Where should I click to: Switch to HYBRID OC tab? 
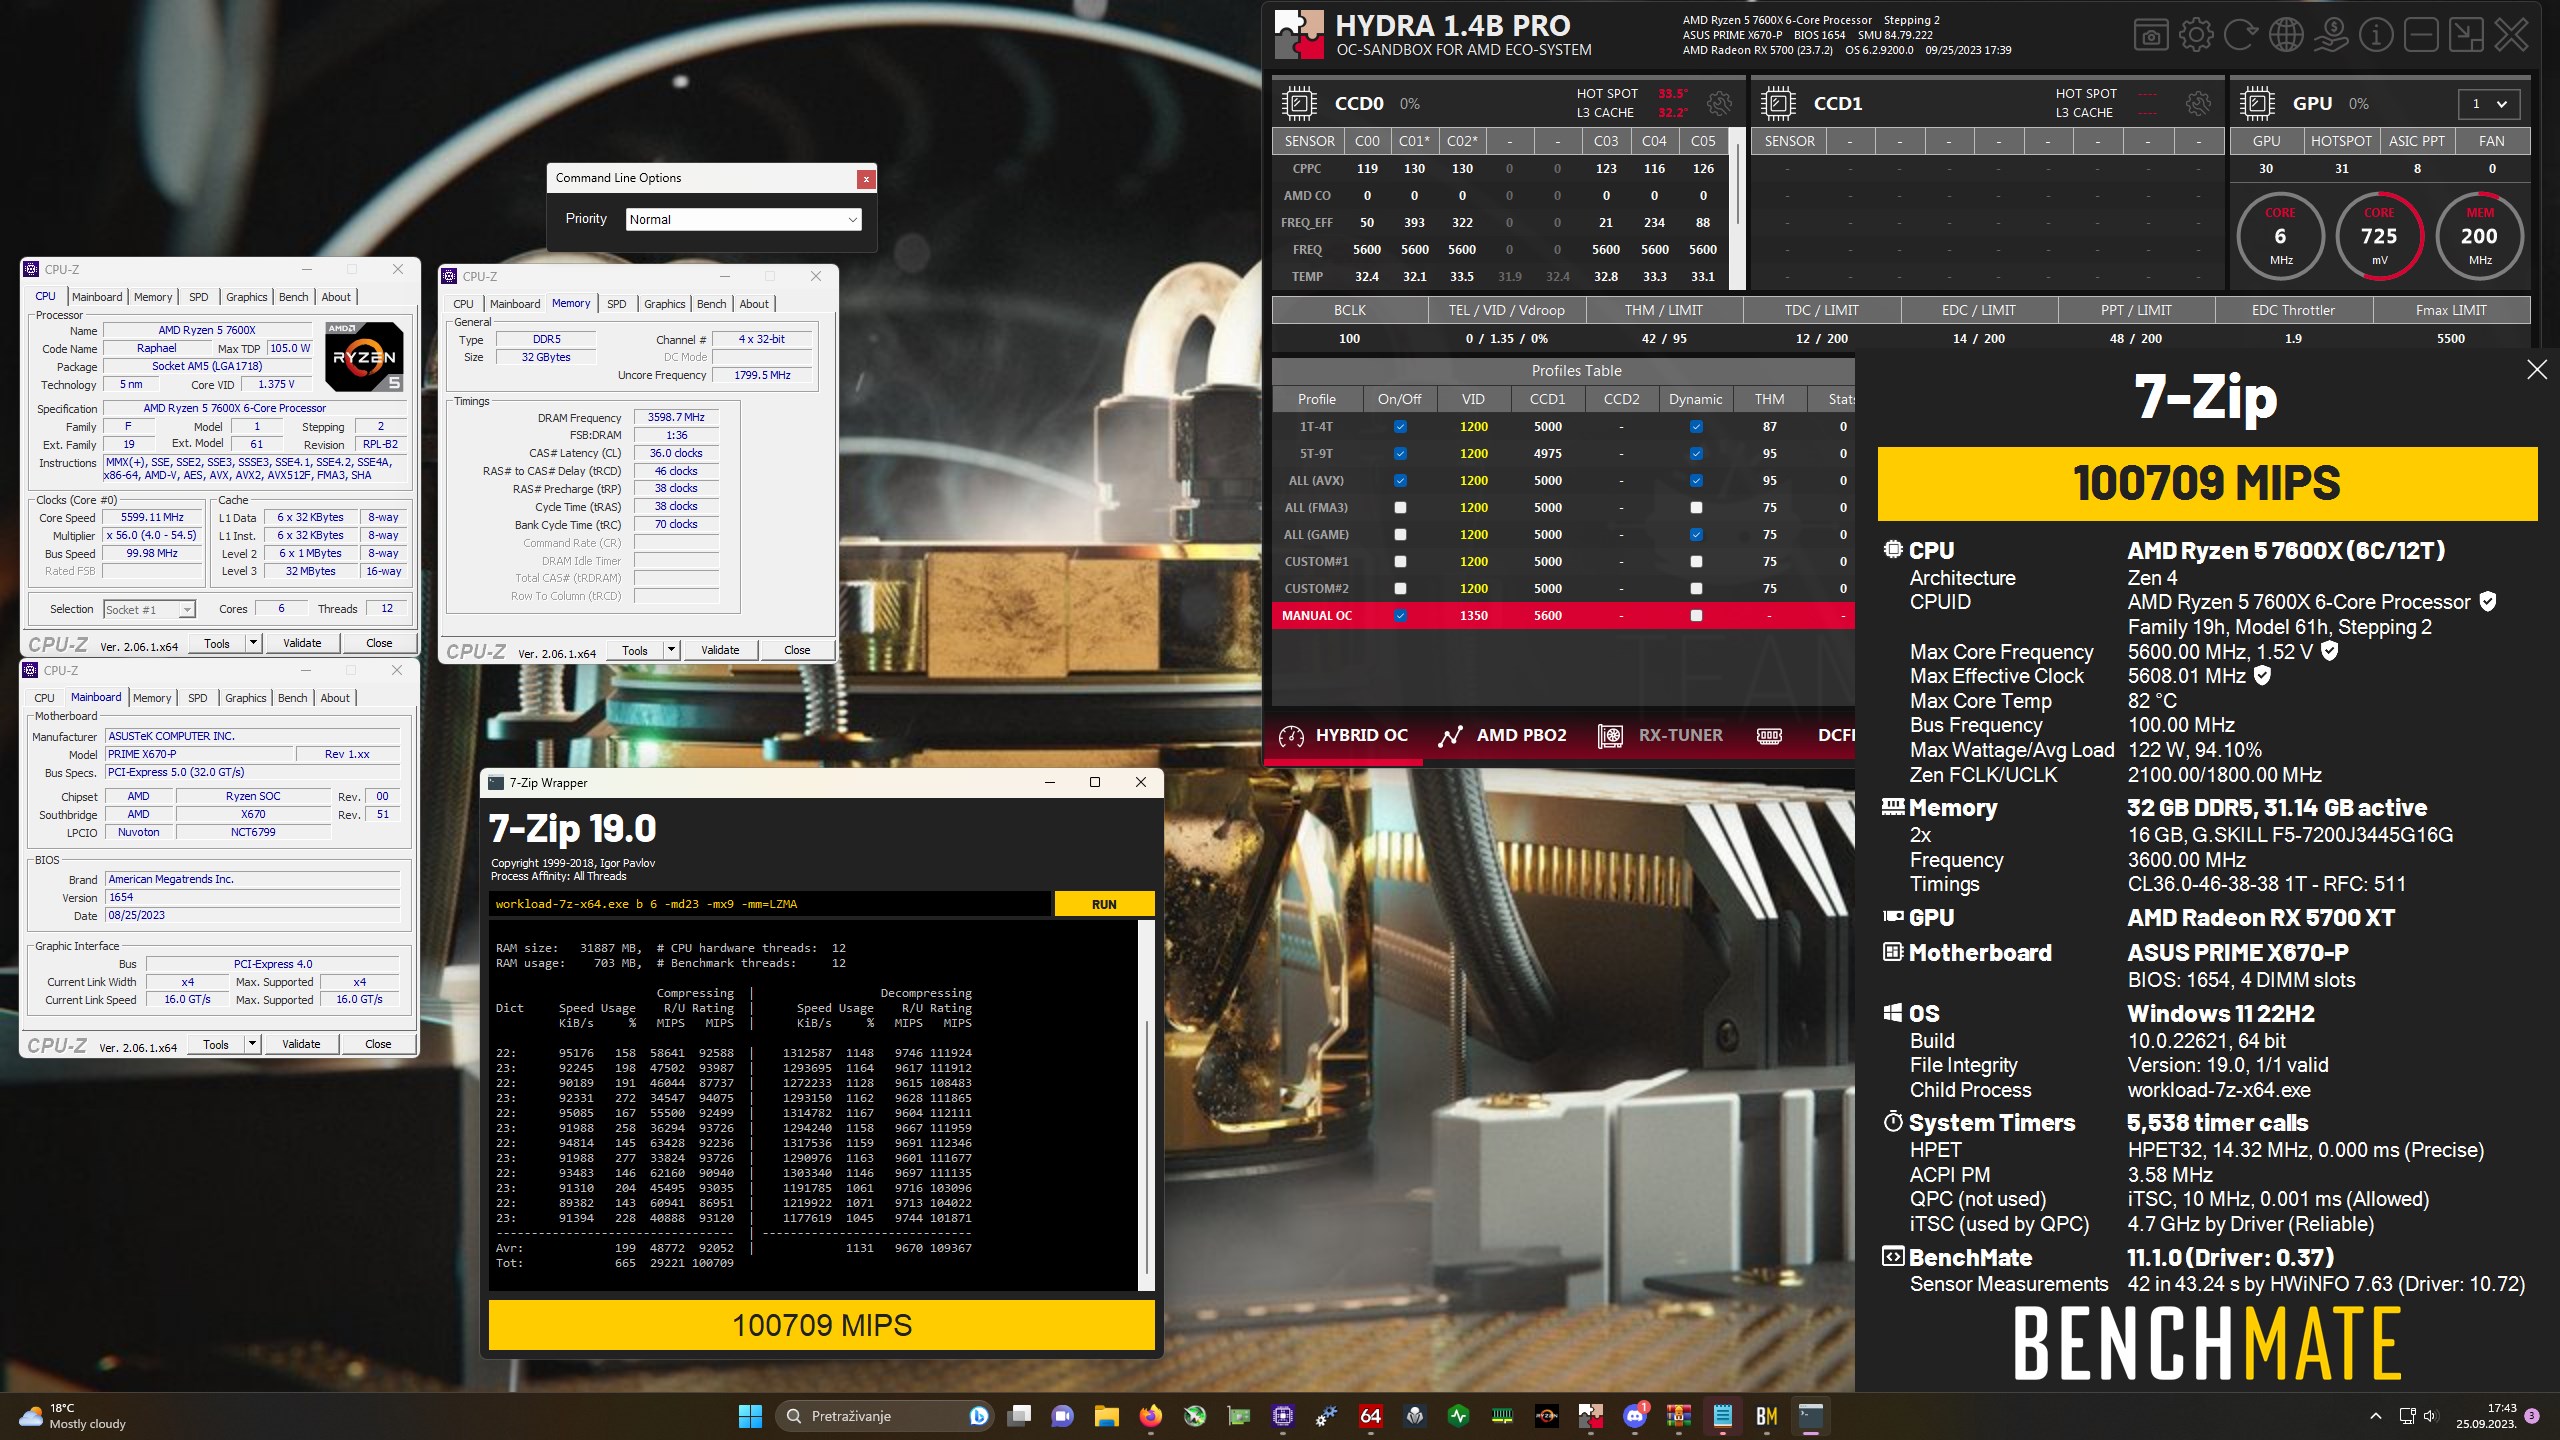(1343, 736)
